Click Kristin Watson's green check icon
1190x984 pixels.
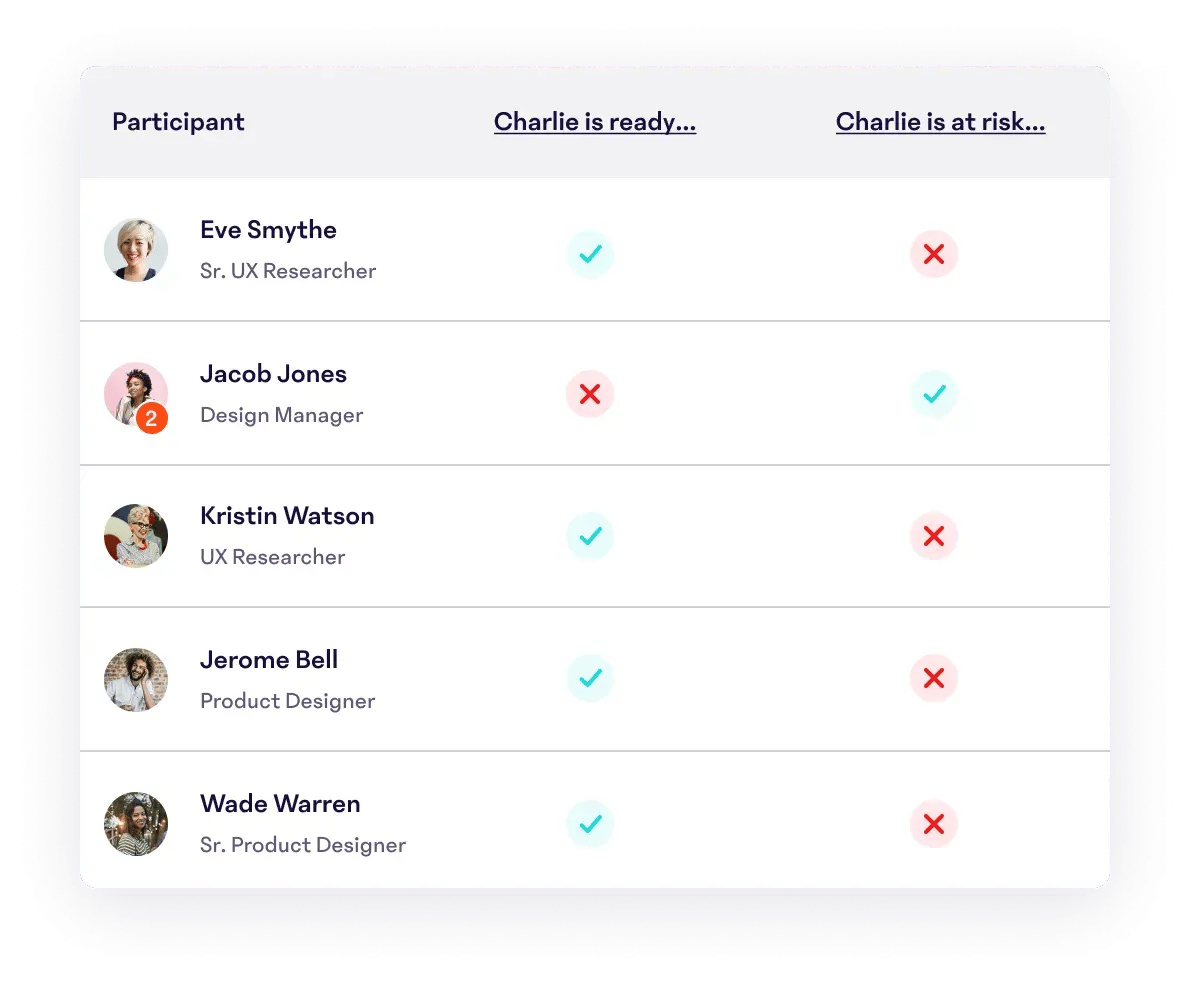pyautogui.click(x=590, y=536)
